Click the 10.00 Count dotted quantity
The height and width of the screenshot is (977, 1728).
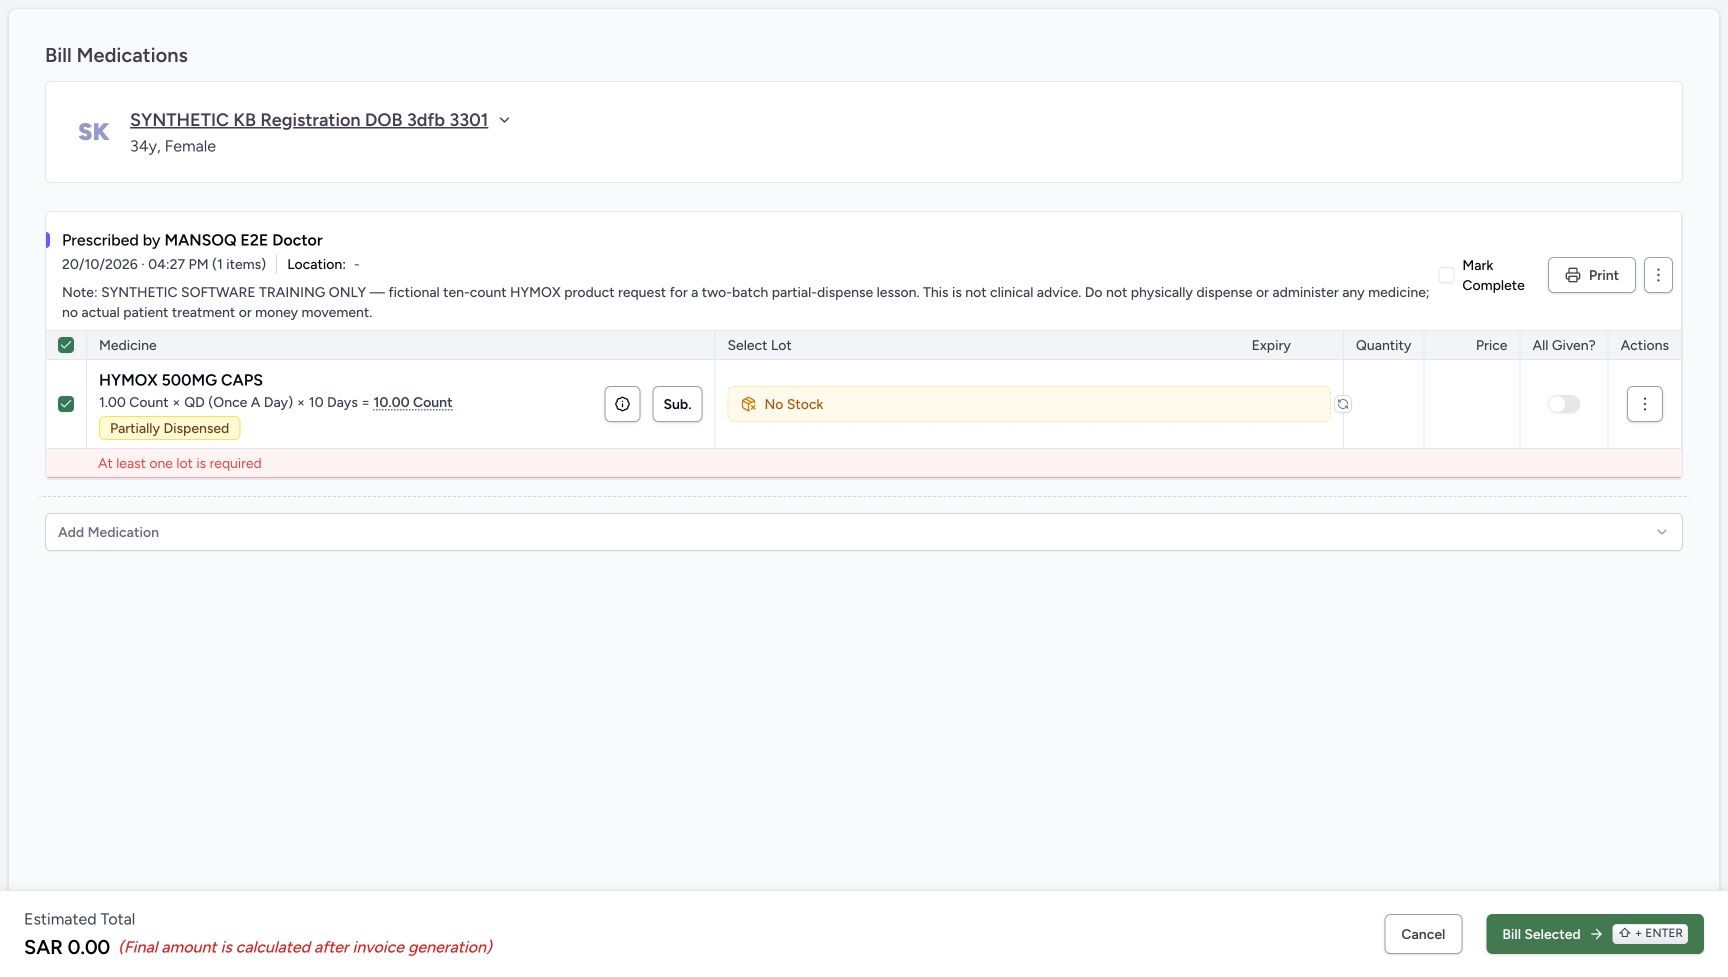pyautogui.click(x=413, y=402)
